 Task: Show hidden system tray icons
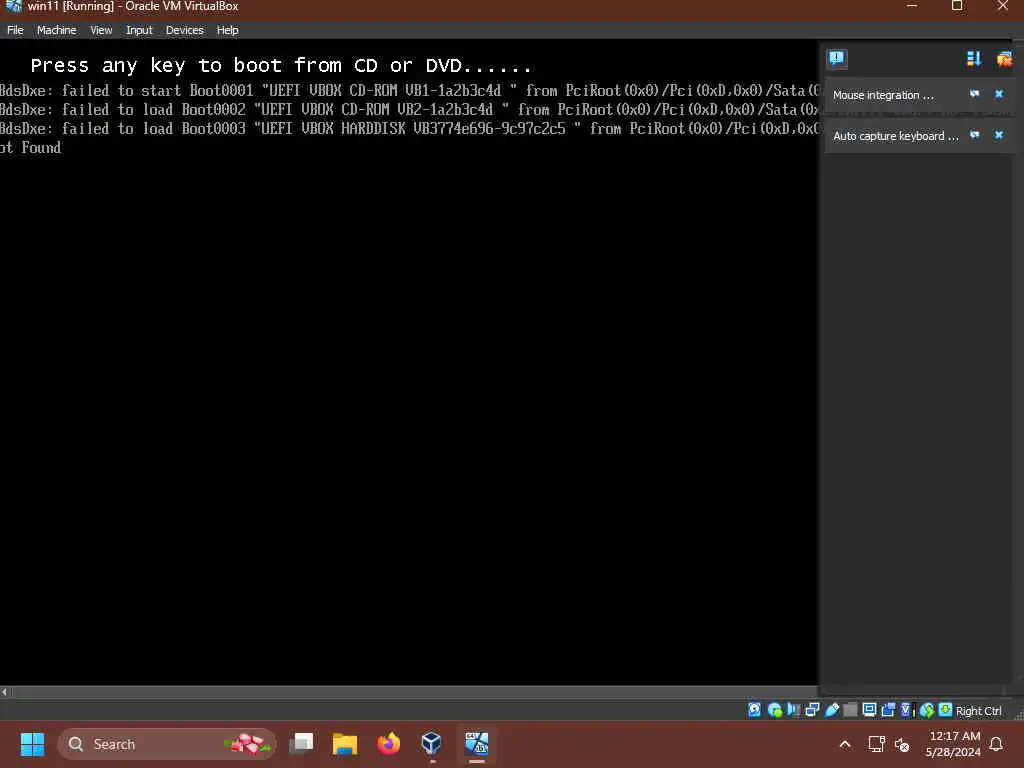click(x=844, y=744)
